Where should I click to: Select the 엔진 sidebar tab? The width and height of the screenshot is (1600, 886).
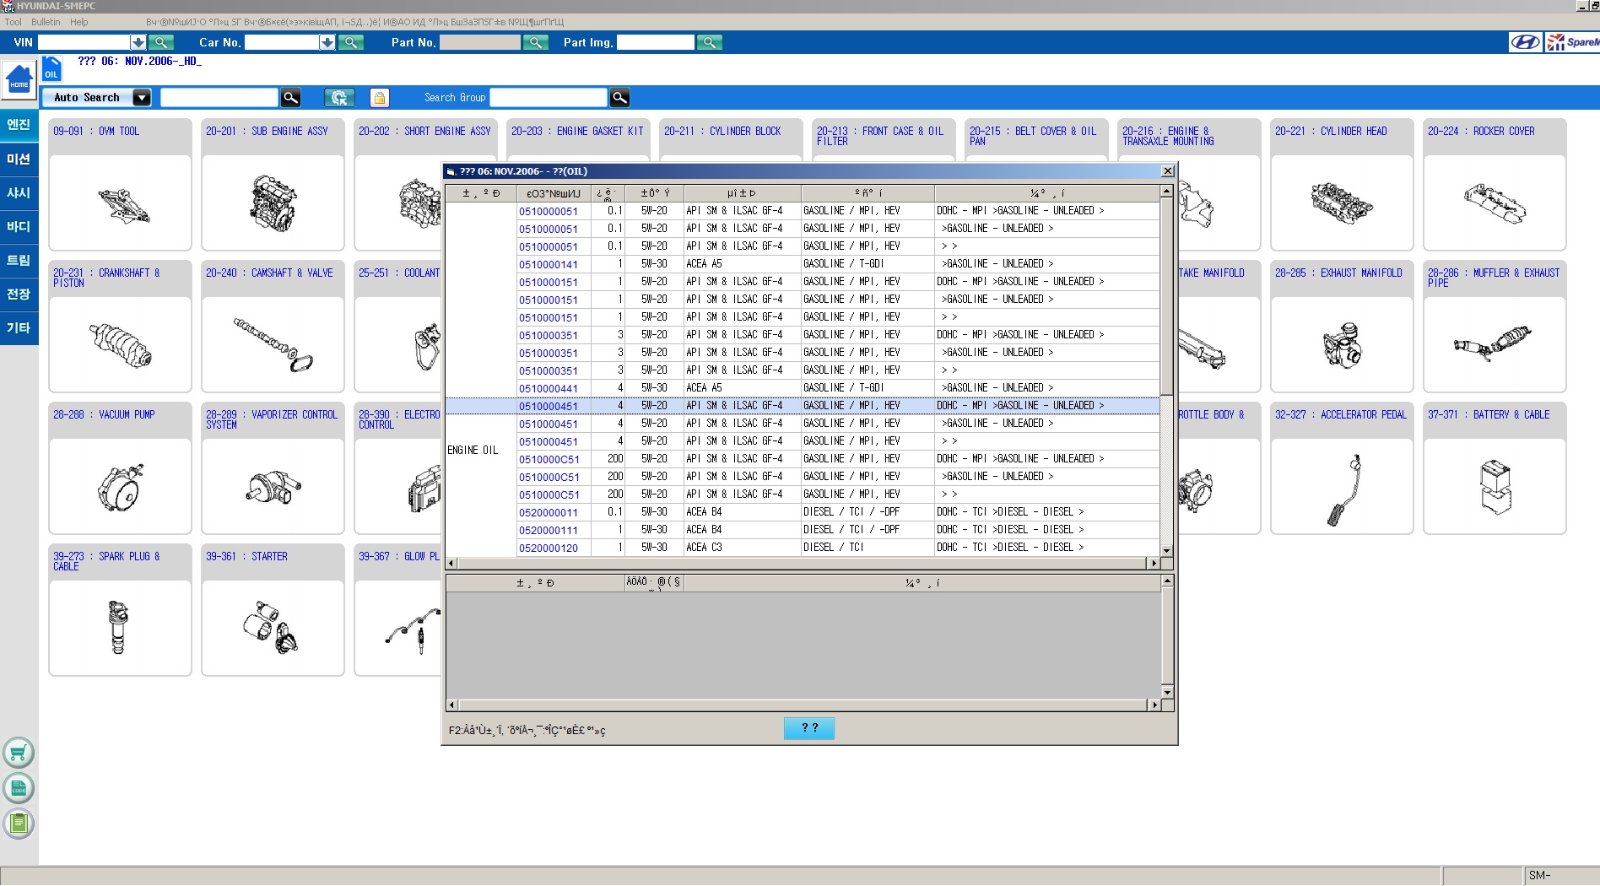click(19, 125)
